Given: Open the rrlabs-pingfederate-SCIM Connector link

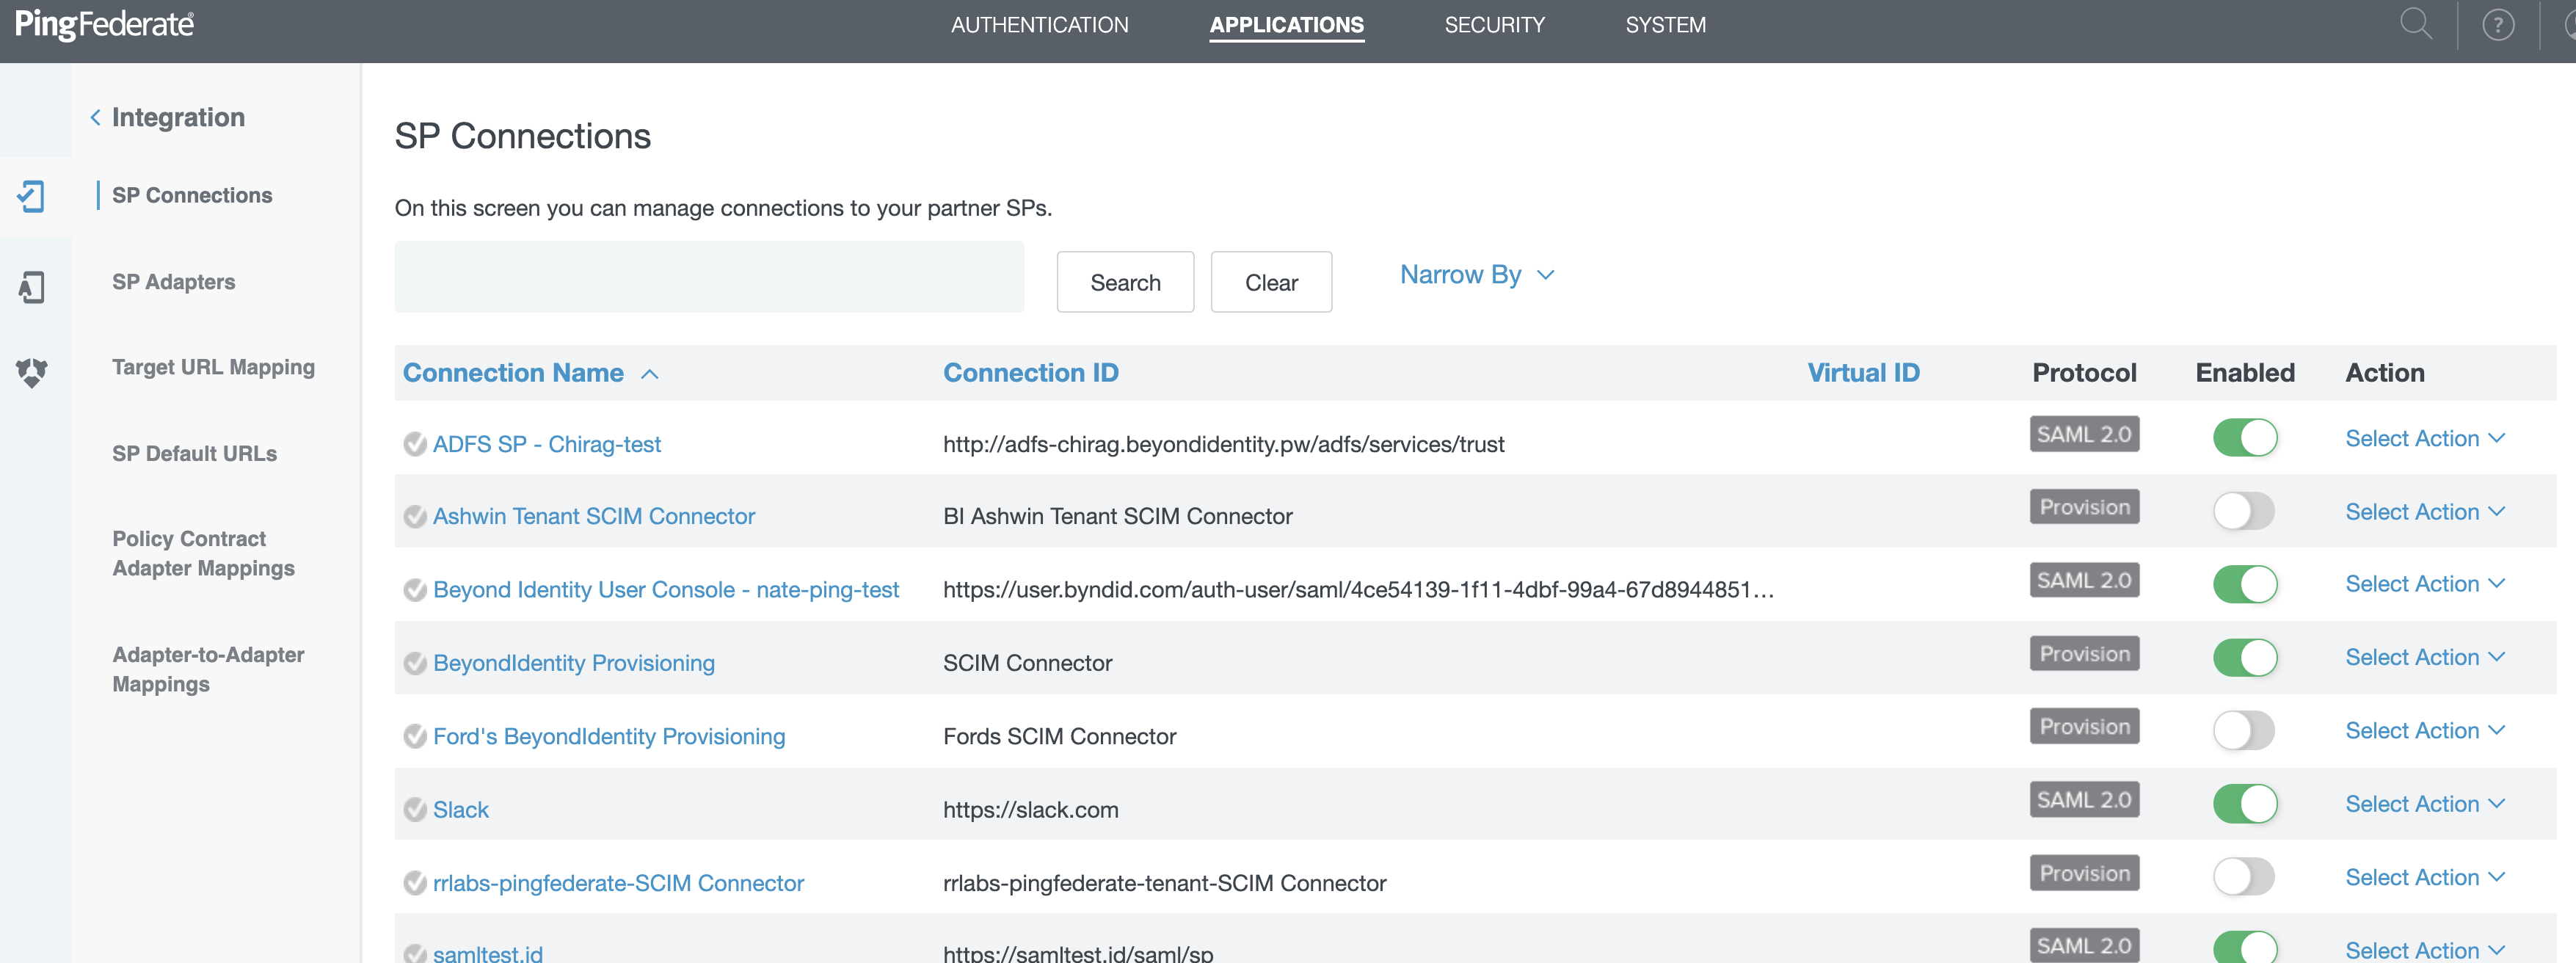Looking at the screenshot, I should click(x=618, y=883).
